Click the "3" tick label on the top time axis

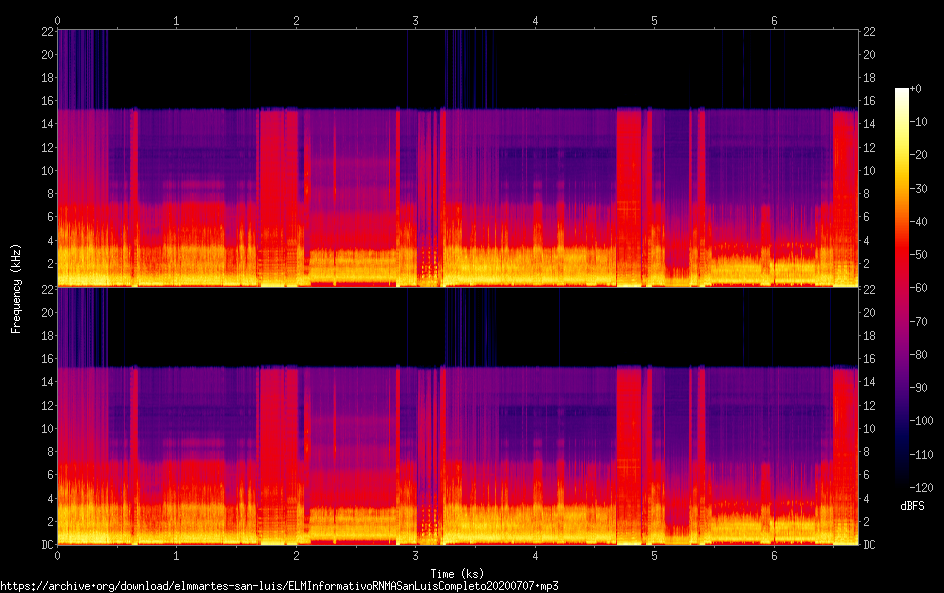[415, 21]
